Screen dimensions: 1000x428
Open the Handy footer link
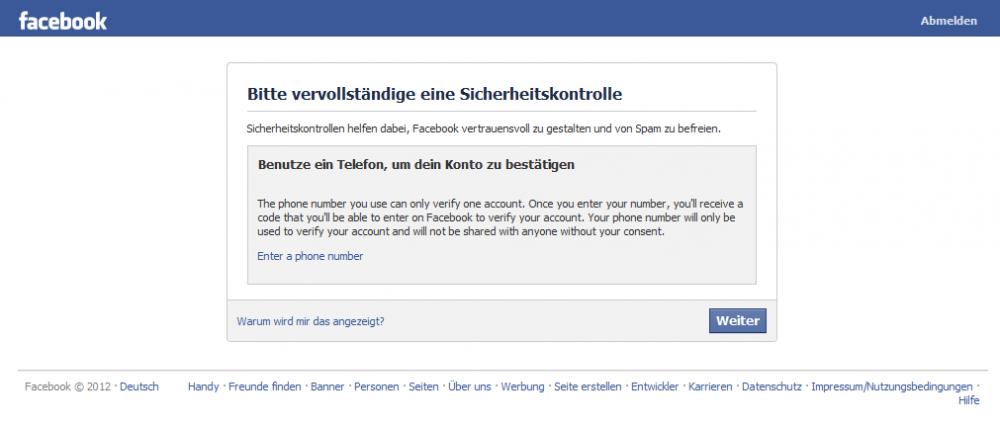(203, 387)
